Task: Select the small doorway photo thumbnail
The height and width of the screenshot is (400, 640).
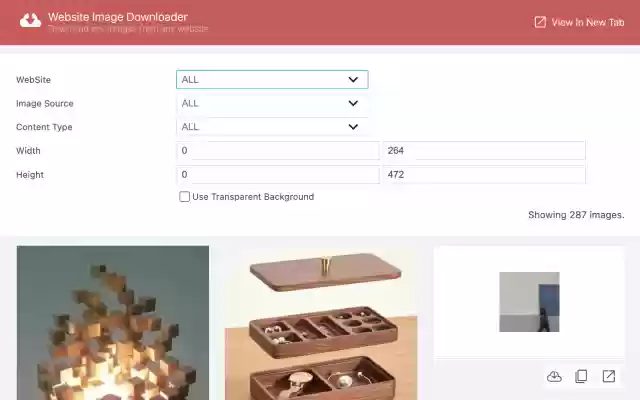Action: click(x=529, y=302)
